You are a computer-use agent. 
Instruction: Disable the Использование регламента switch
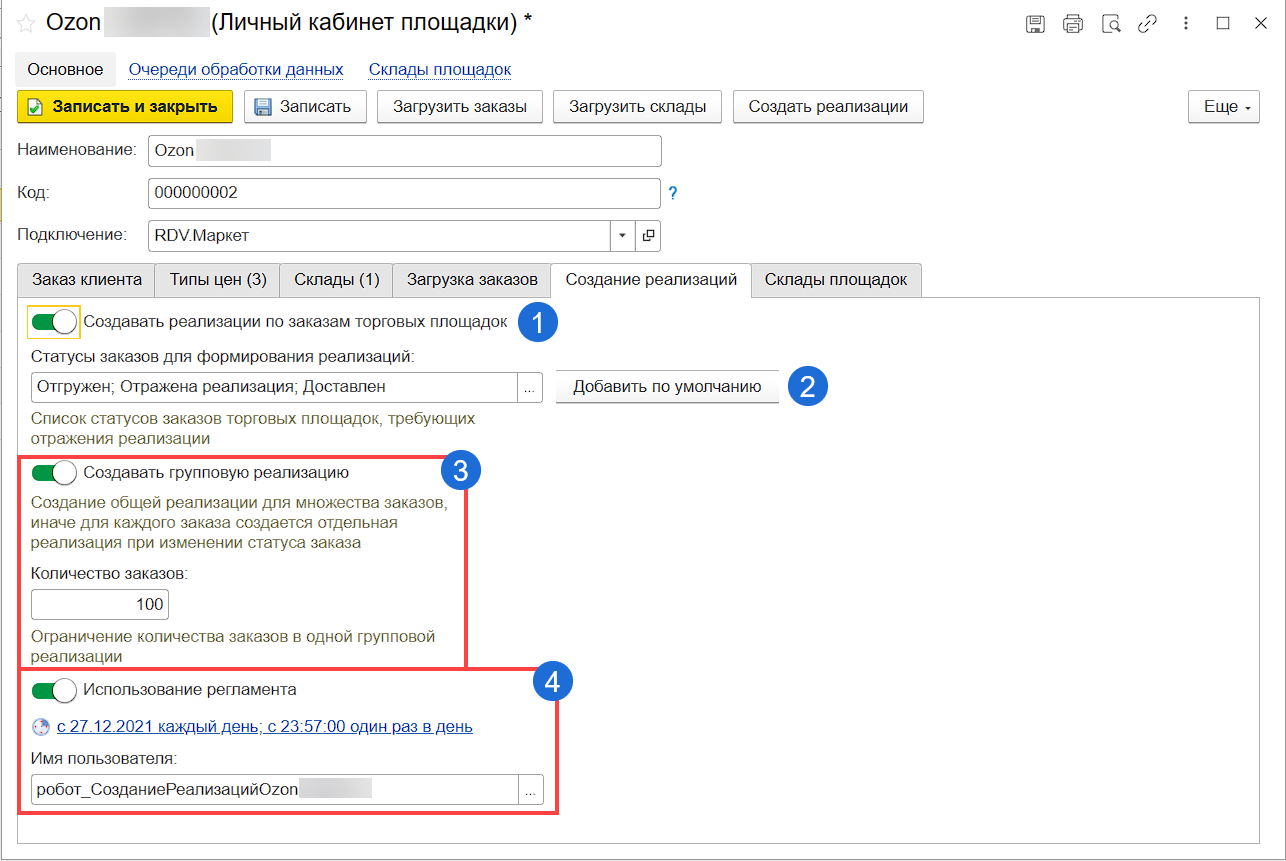coord(55,690)
